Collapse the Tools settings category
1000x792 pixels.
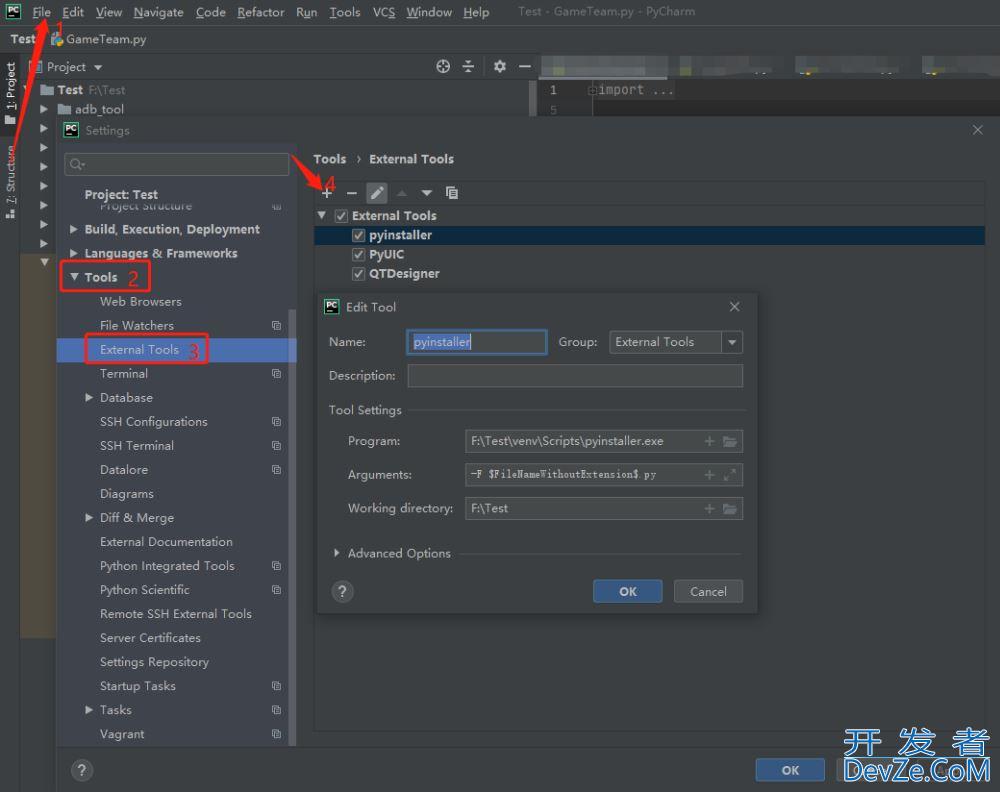point(74,277)
